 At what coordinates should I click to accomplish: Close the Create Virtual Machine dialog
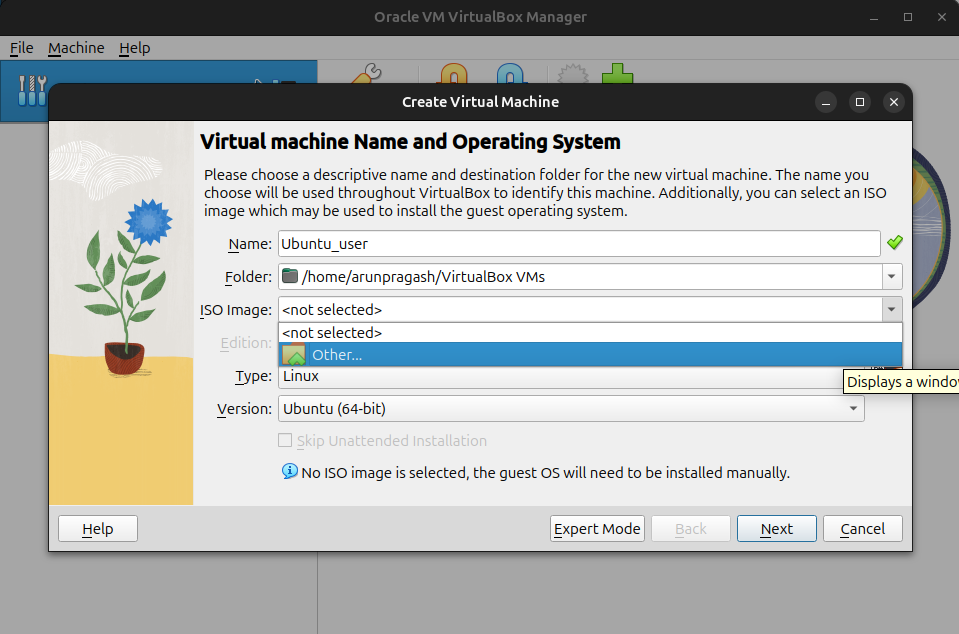pos(894,102)
